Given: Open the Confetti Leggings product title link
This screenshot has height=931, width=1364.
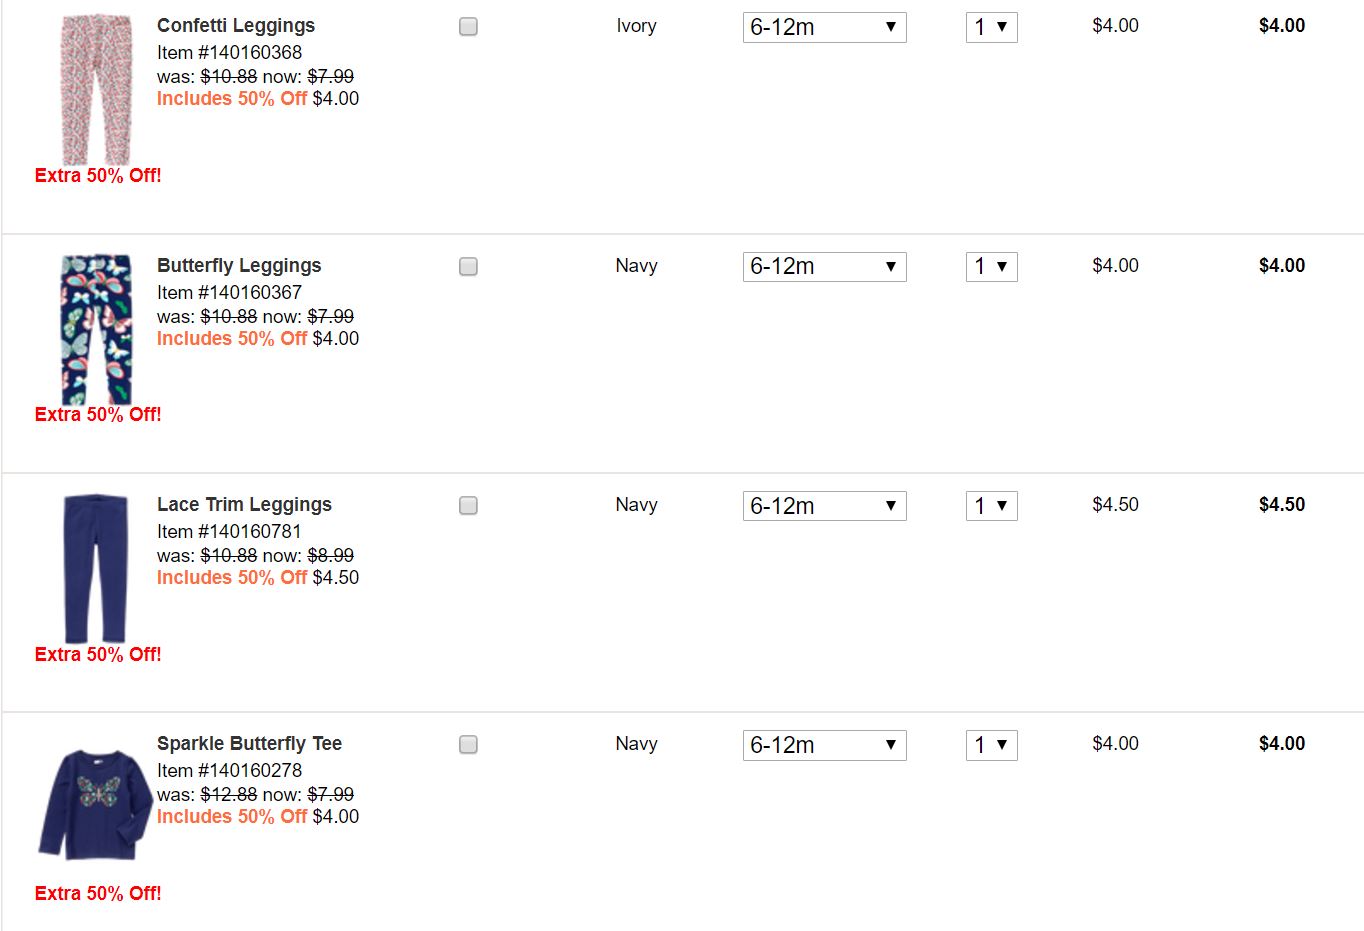Looking at the screenshot, I should pyautogui.click(x=236, y=26).
